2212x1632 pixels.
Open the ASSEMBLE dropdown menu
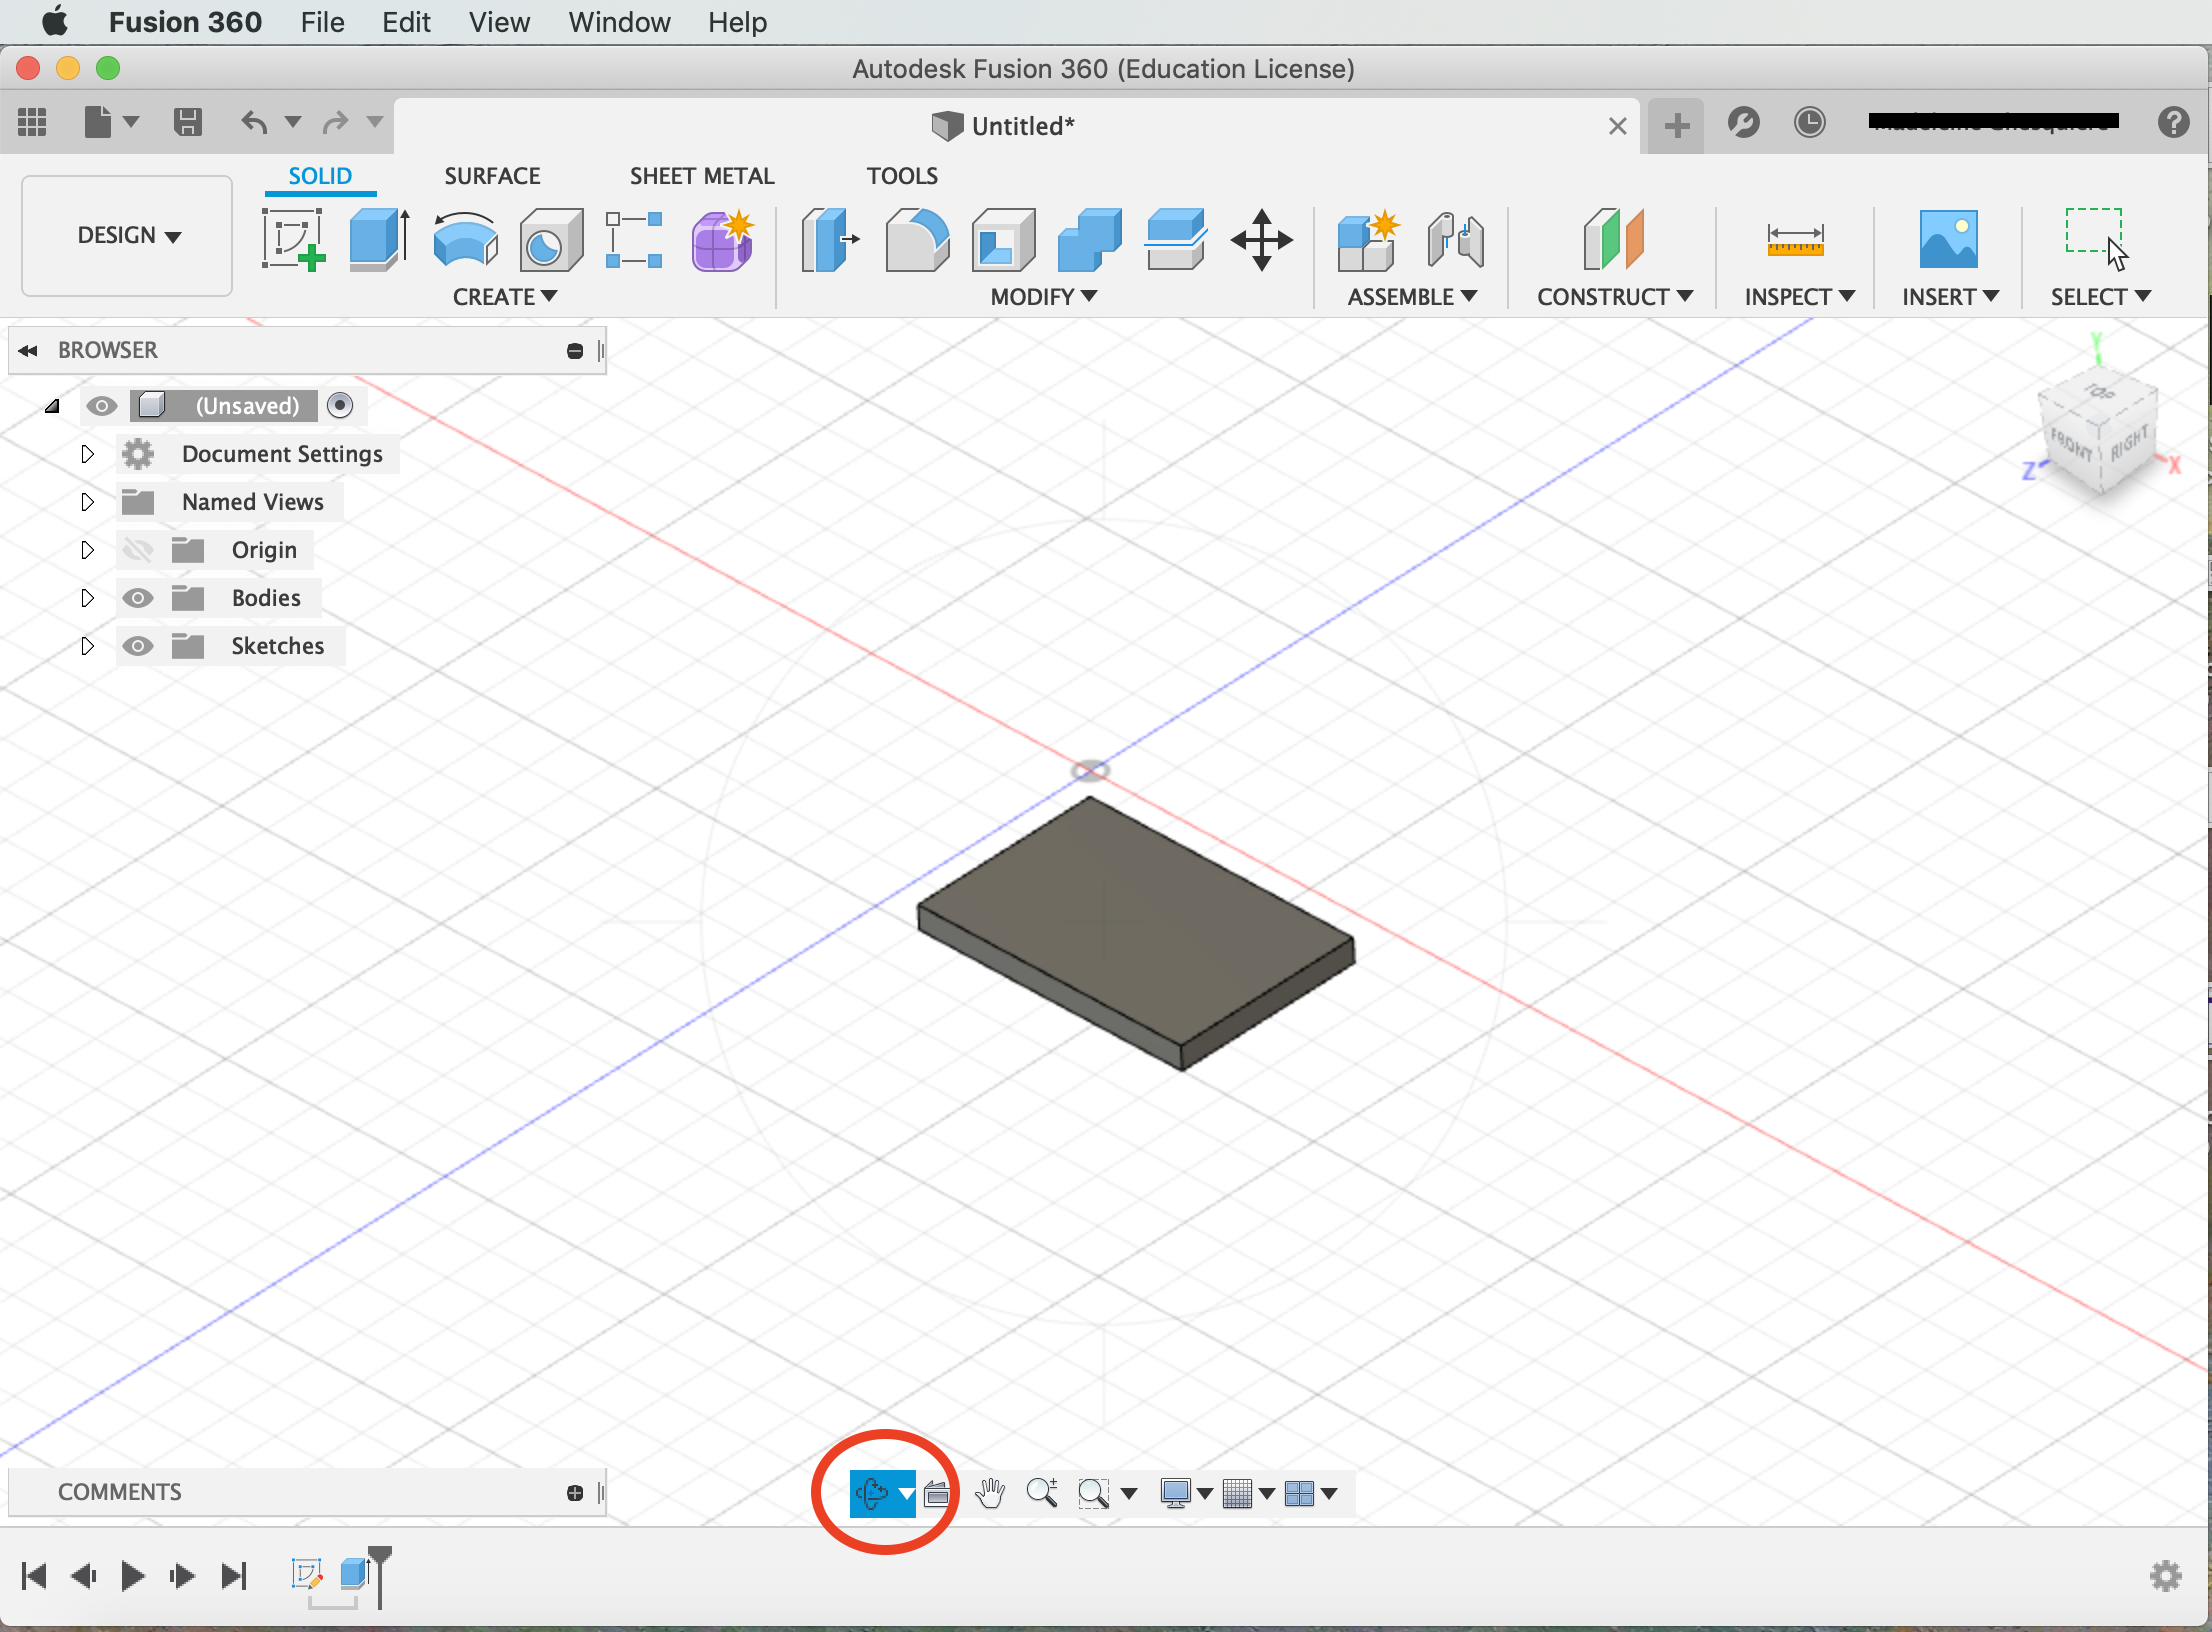(x=1412, y=297)
